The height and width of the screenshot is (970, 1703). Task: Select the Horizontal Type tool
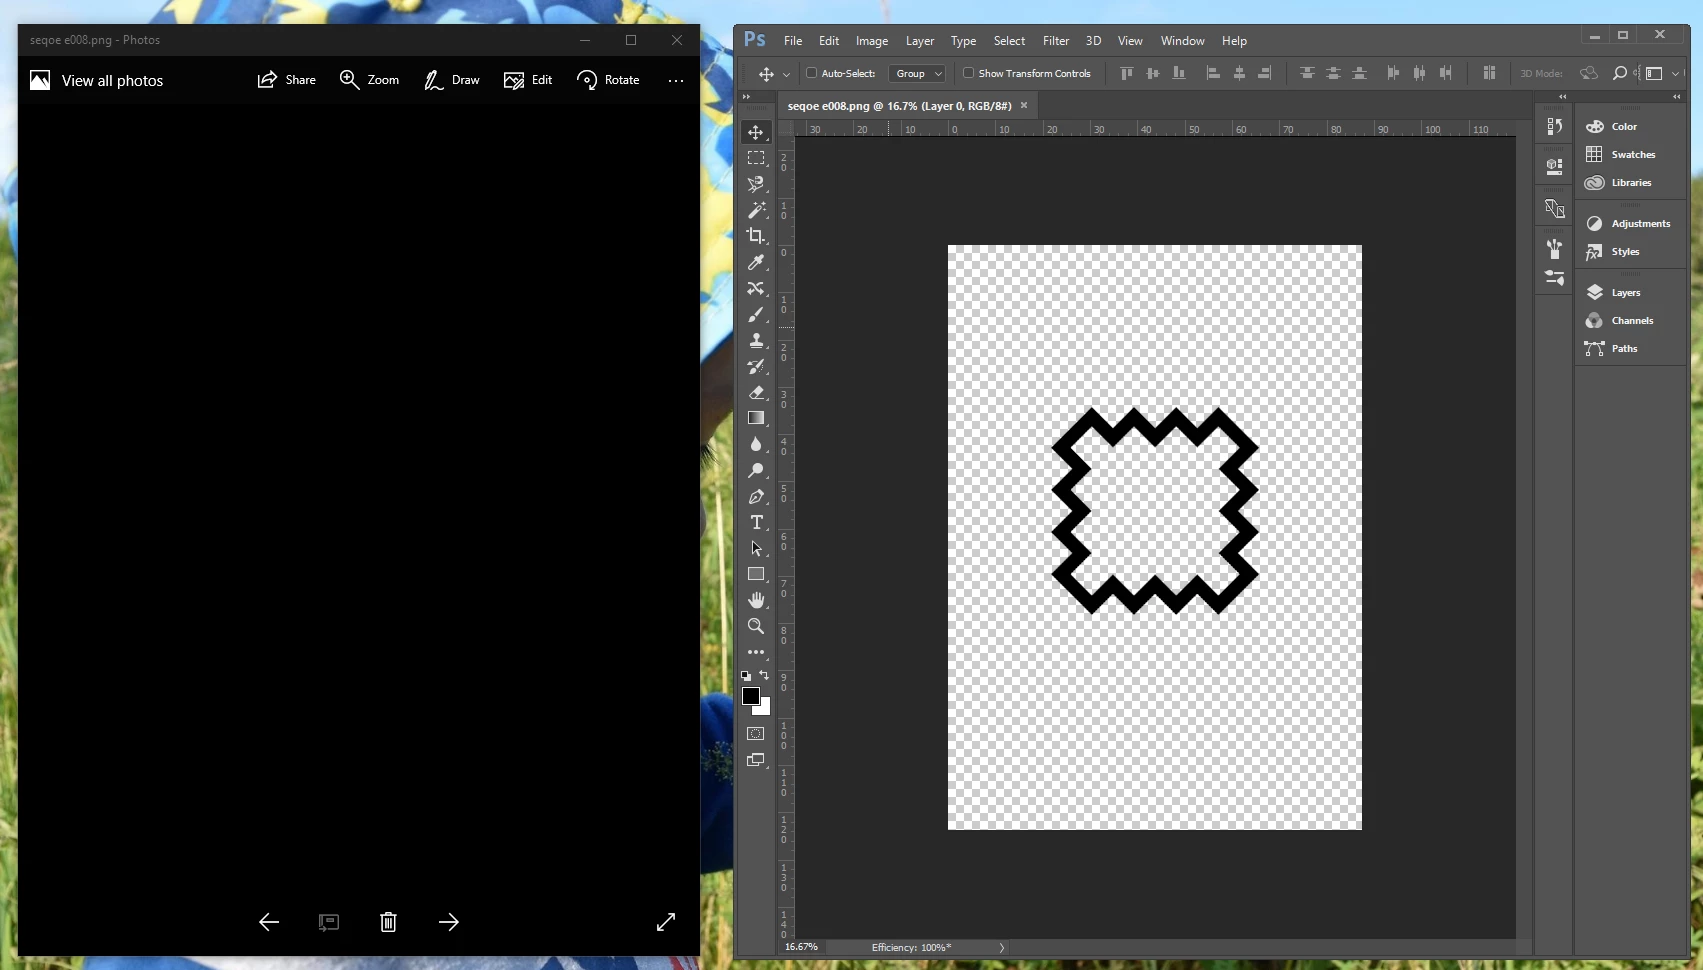click(756, 522)
